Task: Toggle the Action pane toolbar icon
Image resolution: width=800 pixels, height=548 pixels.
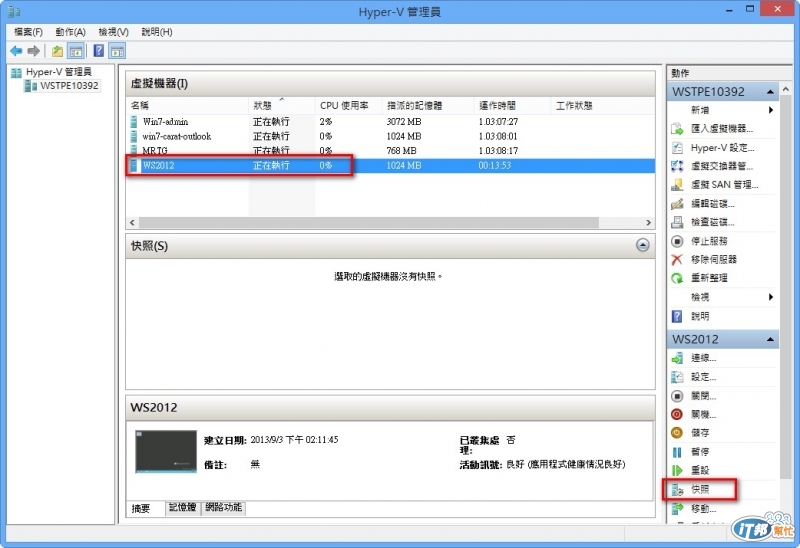Action: point(117,51)
